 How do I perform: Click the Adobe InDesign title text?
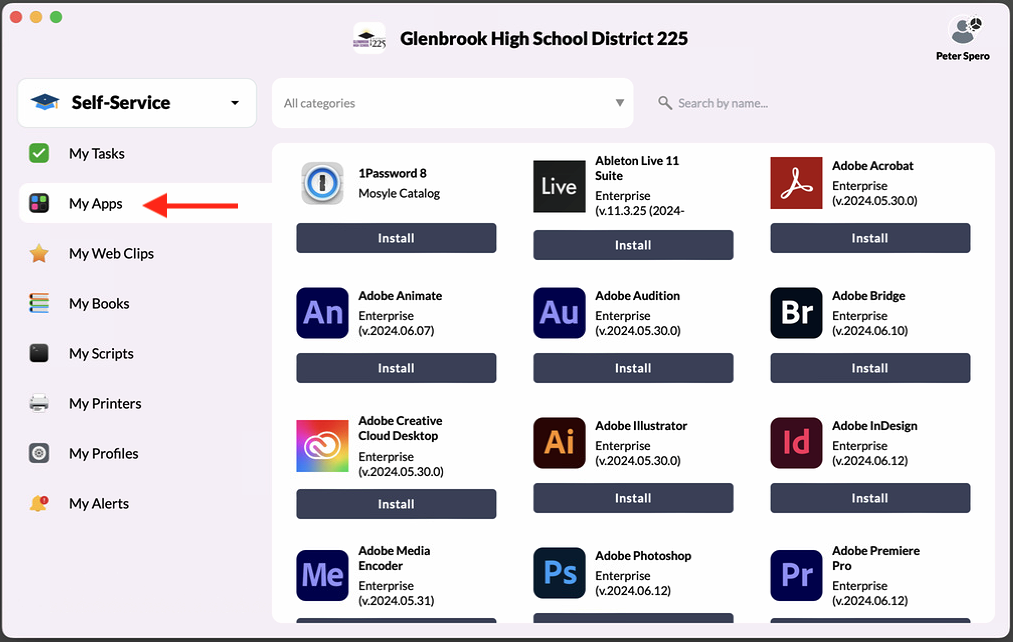(875, 426)
